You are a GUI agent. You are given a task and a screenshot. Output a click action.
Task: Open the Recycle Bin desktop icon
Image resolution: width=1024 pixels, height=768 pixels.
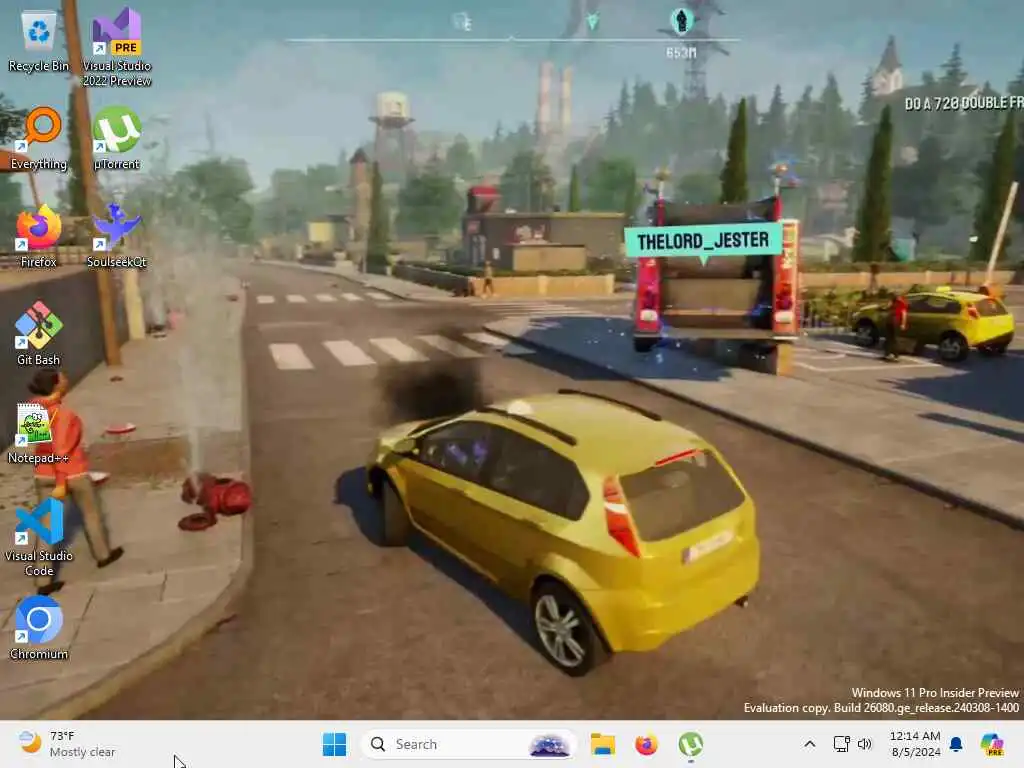tap(39, 40)
